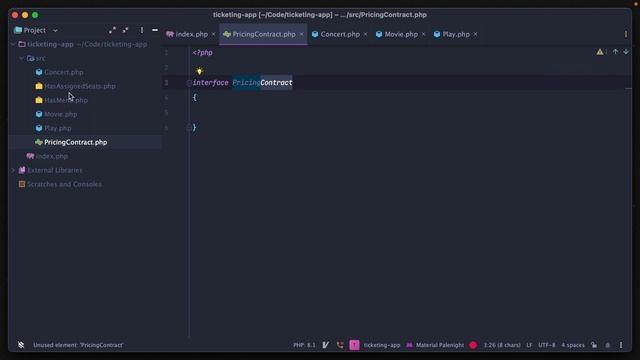This screenshot has width=640, height=360.
Task: Open Material Palenight theme switcher
Action: tap(435, 345)
